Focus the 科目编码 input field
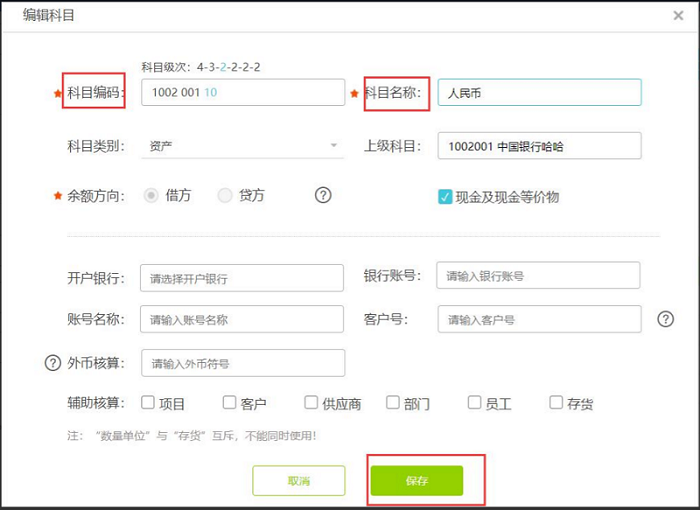The image size is (700, 510). click(243, 92)
